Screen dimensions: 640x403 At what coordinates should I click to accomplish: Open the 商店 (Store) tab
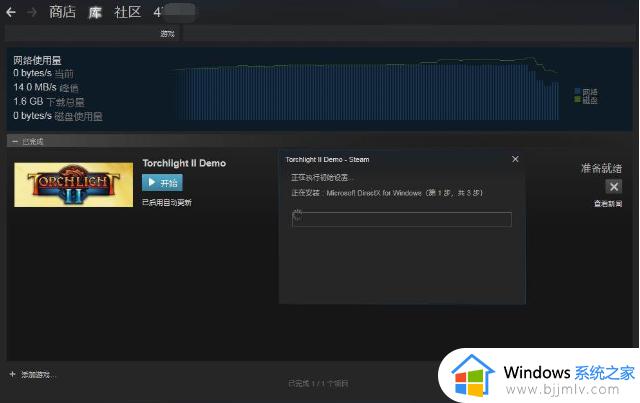(62, 12)
